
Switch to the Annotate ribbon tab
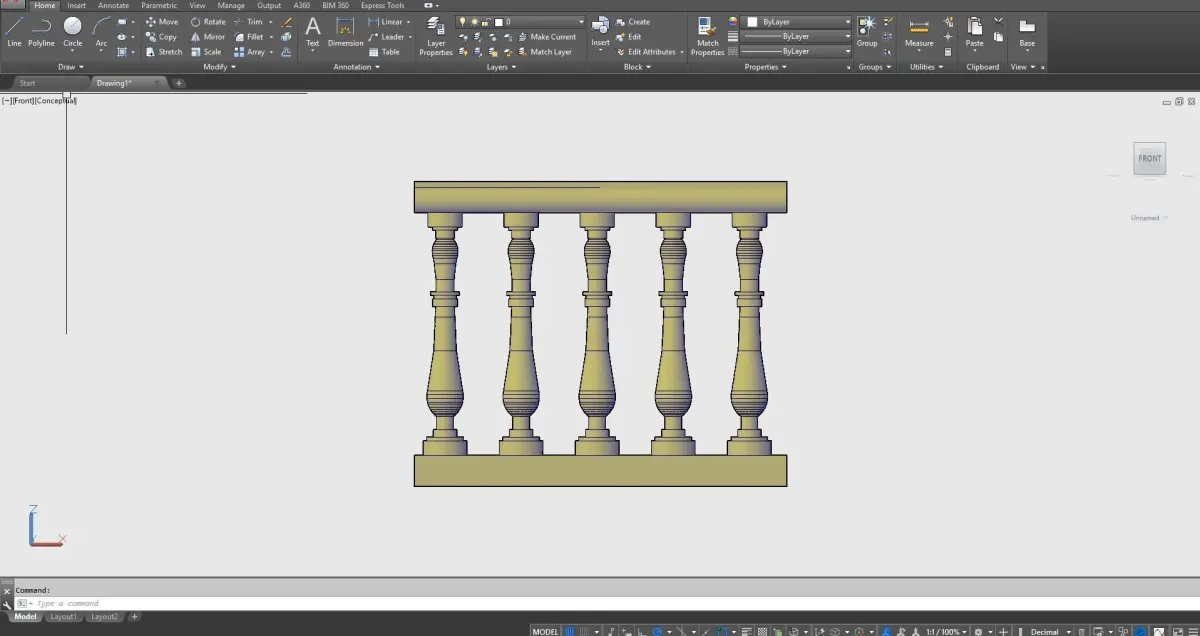(x=113, y=5)
